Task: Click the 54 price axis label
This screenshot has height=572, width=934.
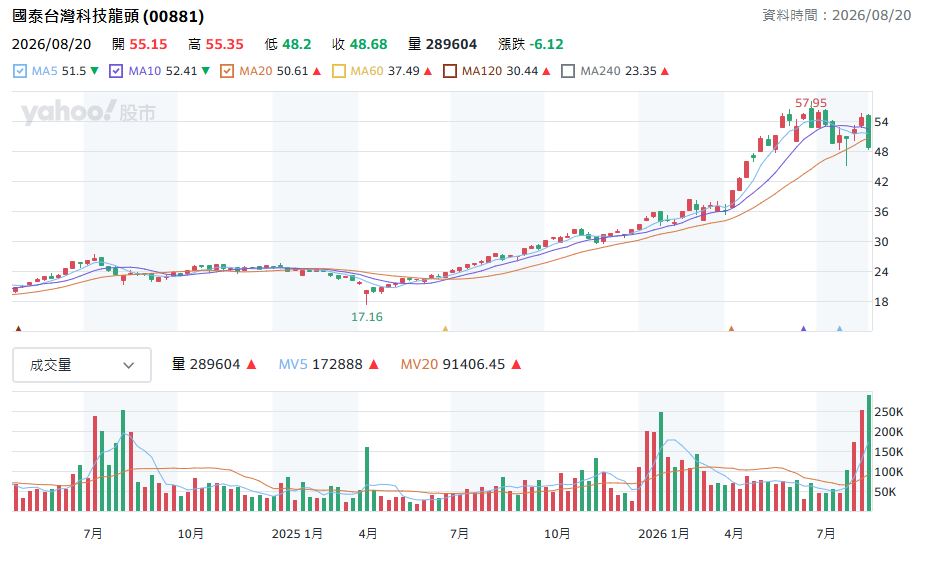Action: pyautogui.click(x=882, y=122)
